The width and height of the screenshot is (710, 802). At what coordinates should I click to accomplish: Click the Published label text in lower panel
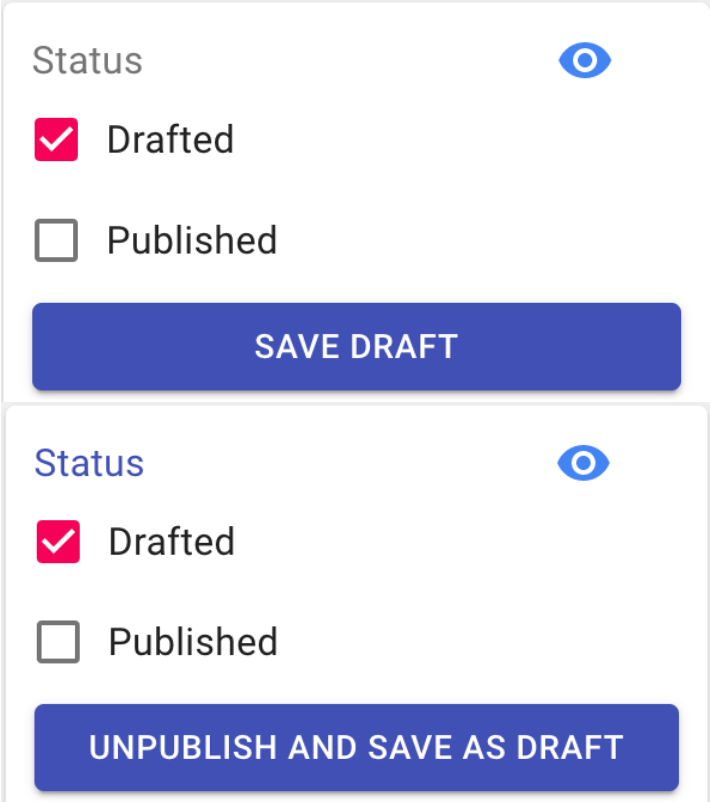click(193, 642)
